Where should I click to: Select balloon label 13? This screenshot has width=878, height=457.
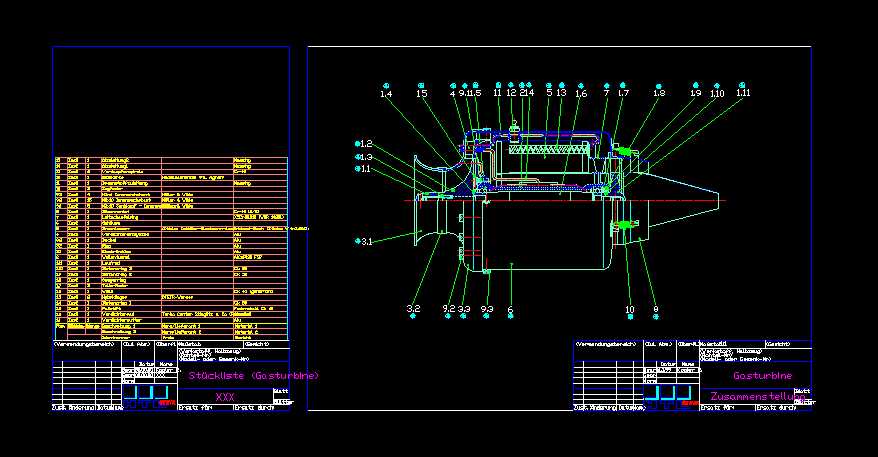(x=562, y=93)
